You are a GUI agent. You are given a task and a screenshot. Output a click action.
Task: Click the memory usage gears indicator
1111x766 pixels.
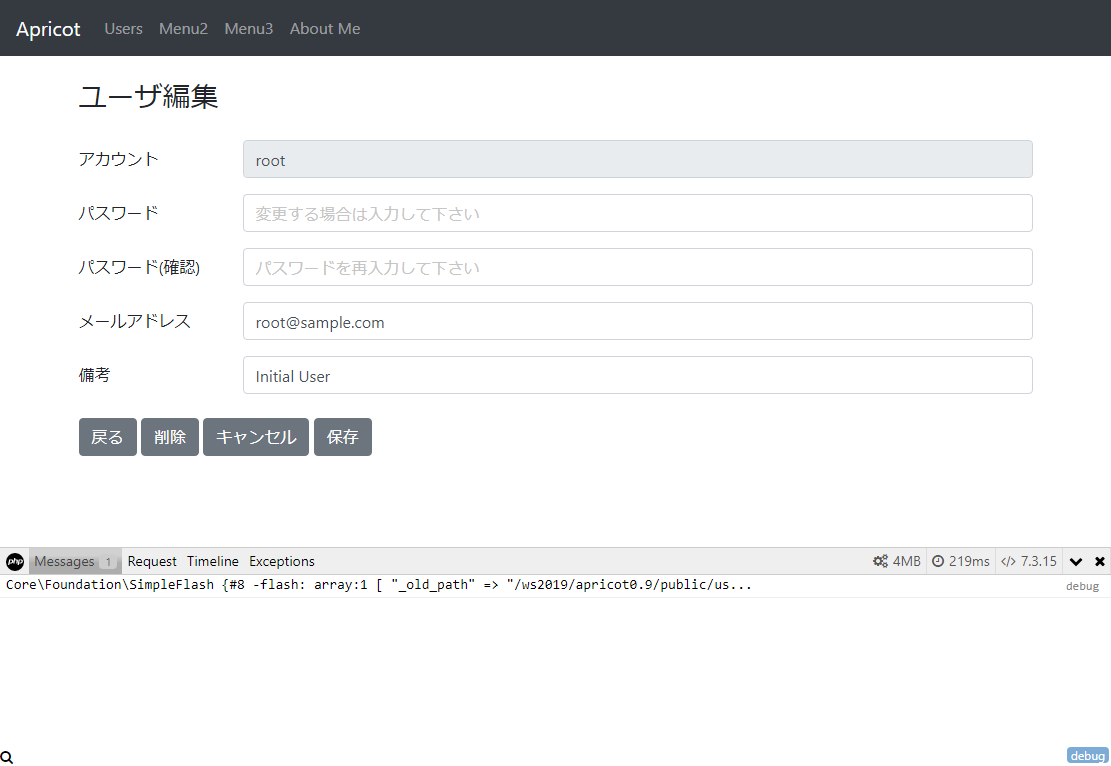[896, 561]
